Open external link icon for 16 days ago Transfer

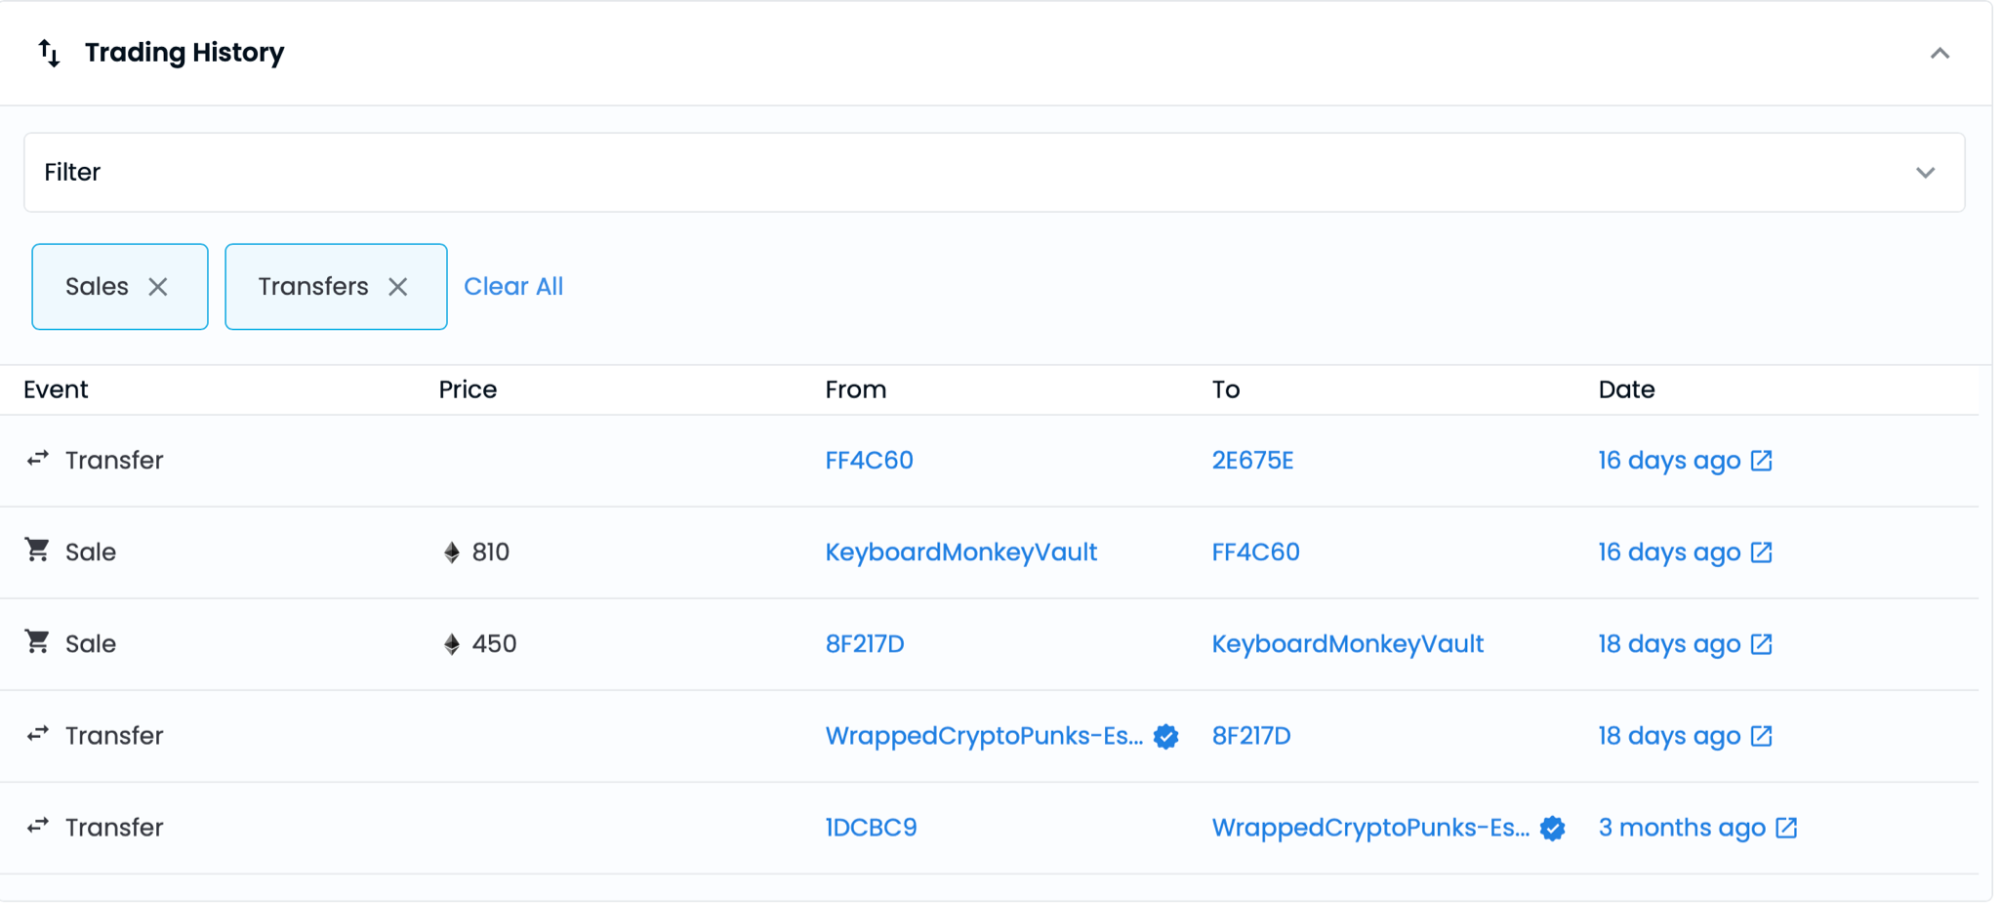pos(1761,460)
